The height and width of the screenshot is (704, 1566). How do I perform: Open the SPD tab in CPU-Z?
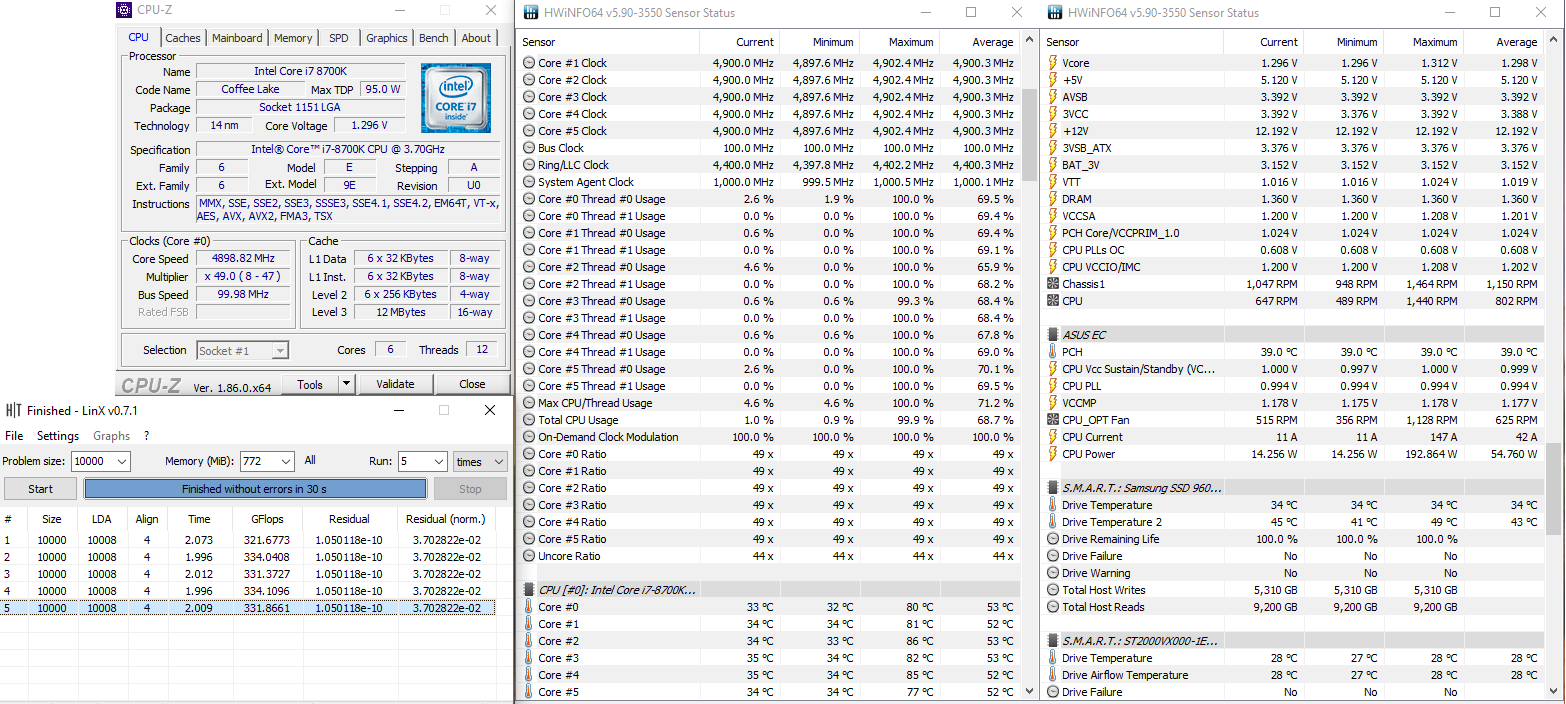click(x=339, y=38)
